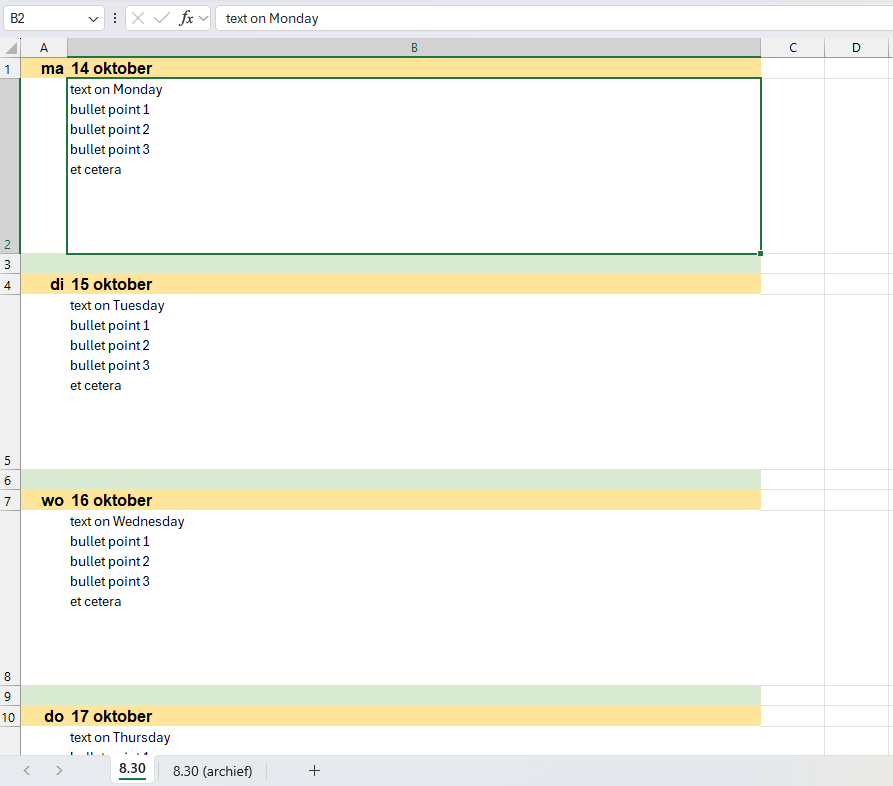Switch to the 8.30 (archief) sheet tab
893x786 pixels.
(211, 771)
